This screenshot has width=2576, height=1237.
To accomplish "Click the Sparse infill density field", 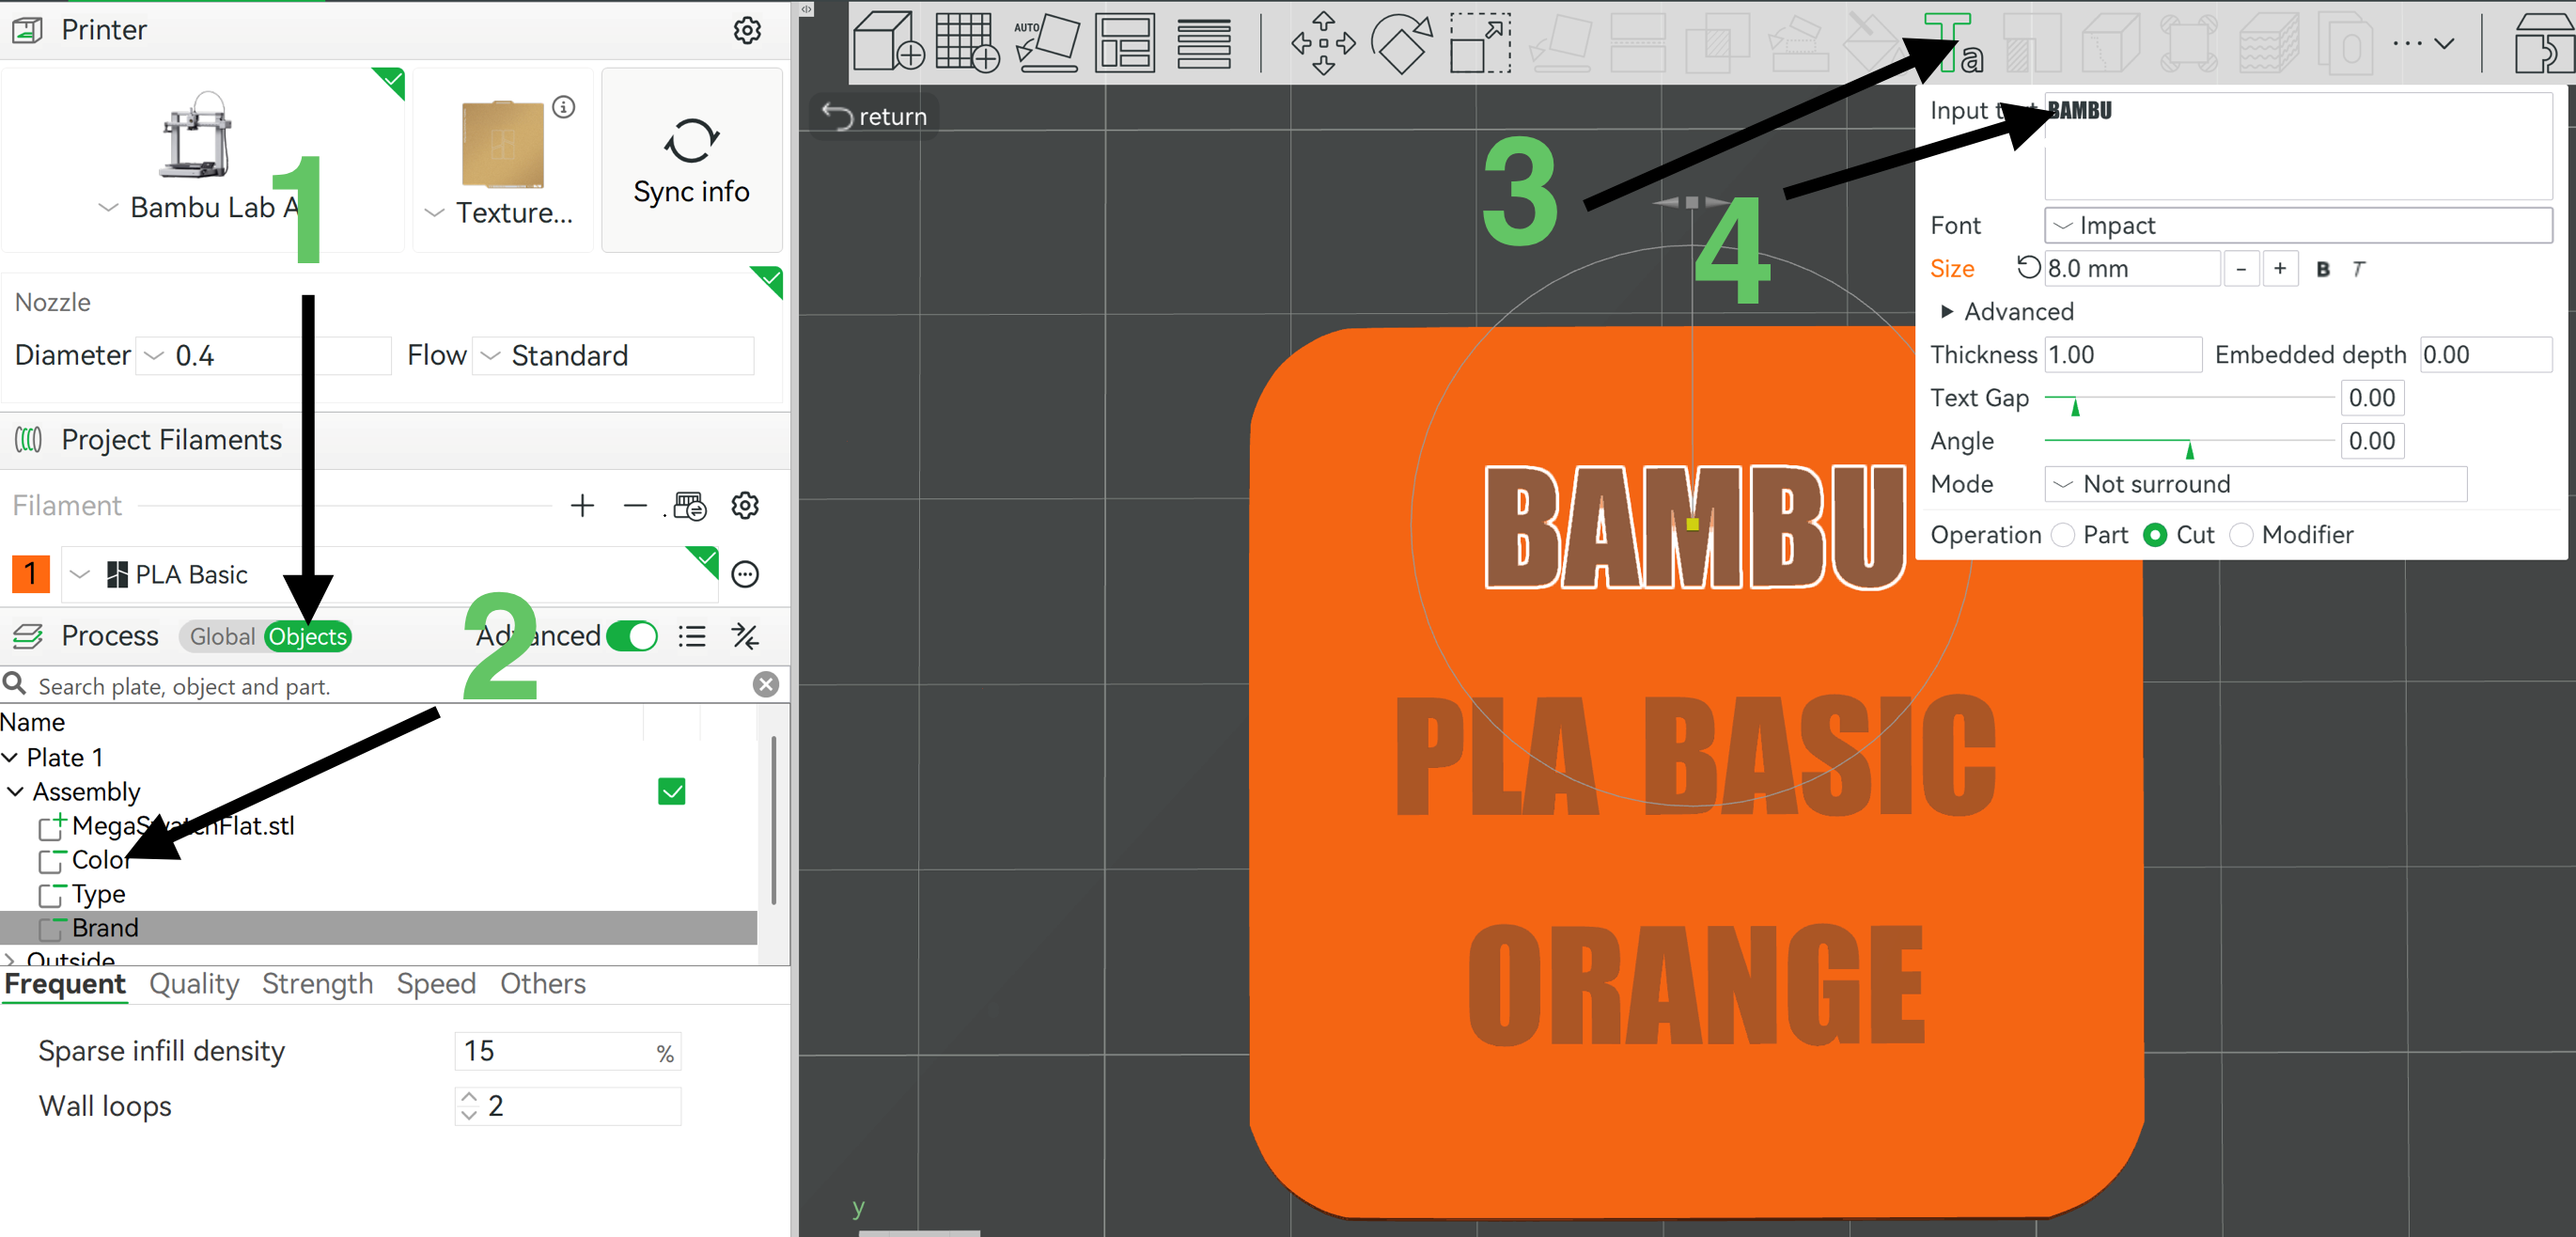I will [x=567, y=1051].
